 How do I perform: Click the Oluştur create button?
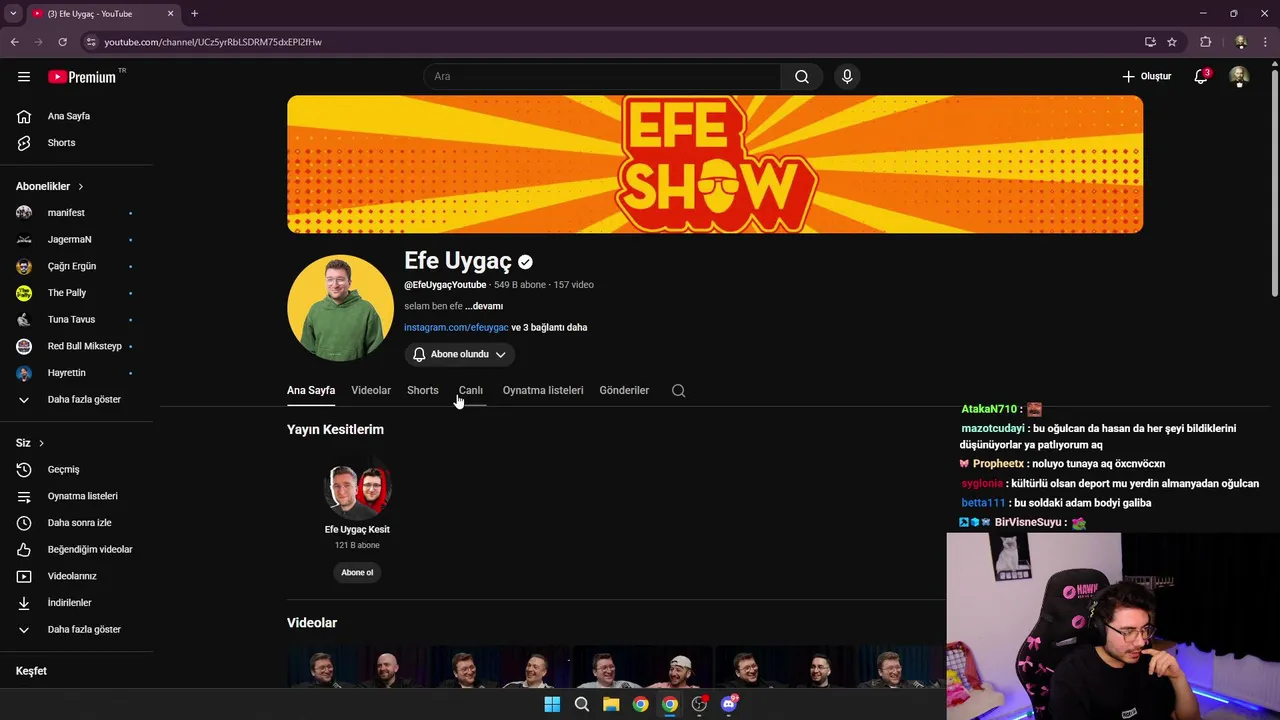tap(1147, 77)
